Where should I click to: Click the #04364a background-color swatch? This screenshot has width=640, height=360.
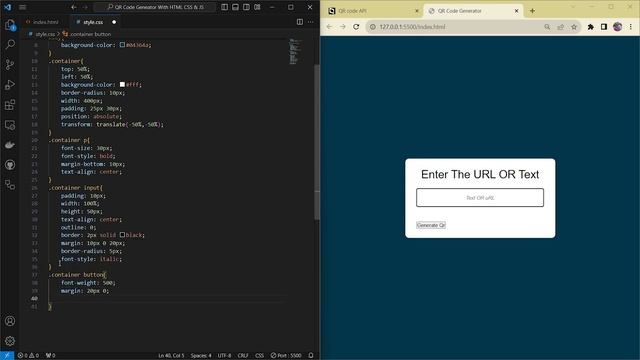click(x=122, y=45)
